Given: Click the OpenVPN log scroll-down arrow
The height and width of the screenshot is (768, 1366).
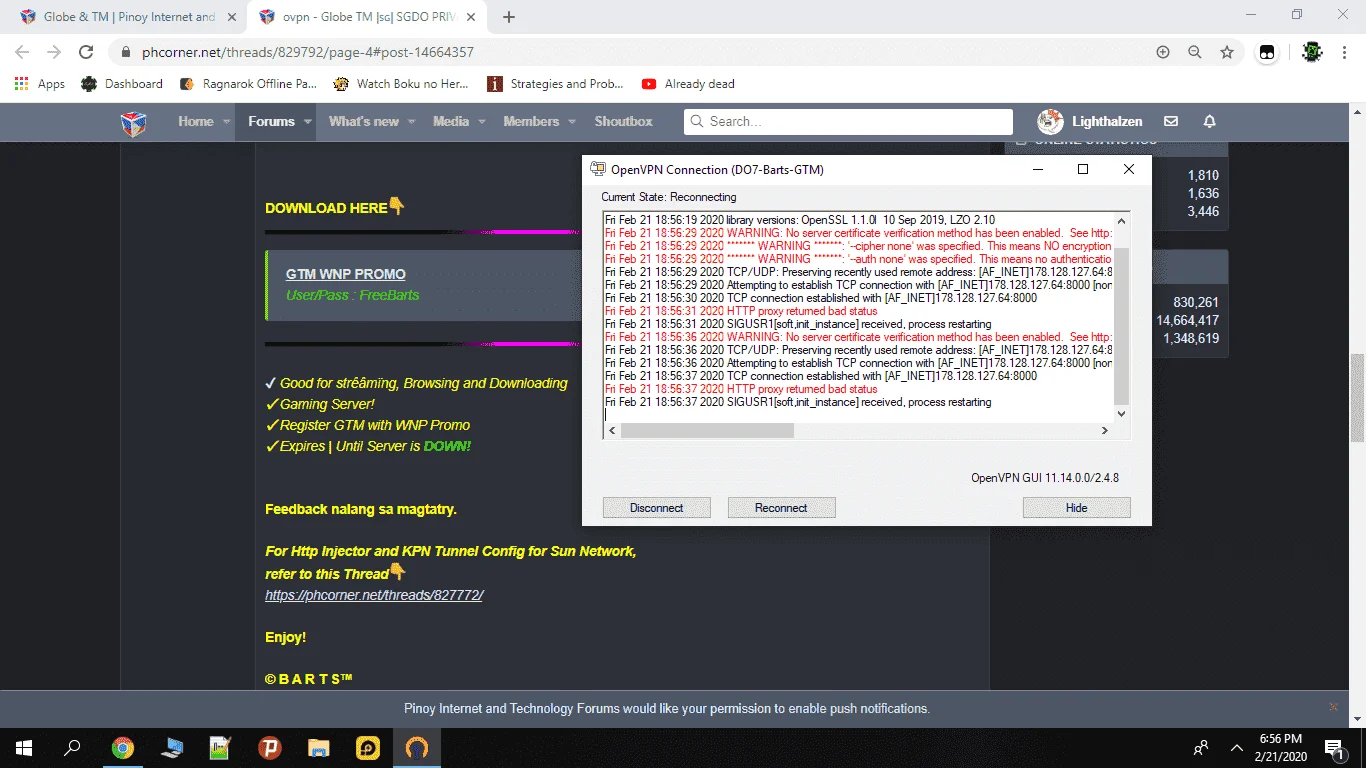Looking at the screenshot, I should (x=1121, y=413).
